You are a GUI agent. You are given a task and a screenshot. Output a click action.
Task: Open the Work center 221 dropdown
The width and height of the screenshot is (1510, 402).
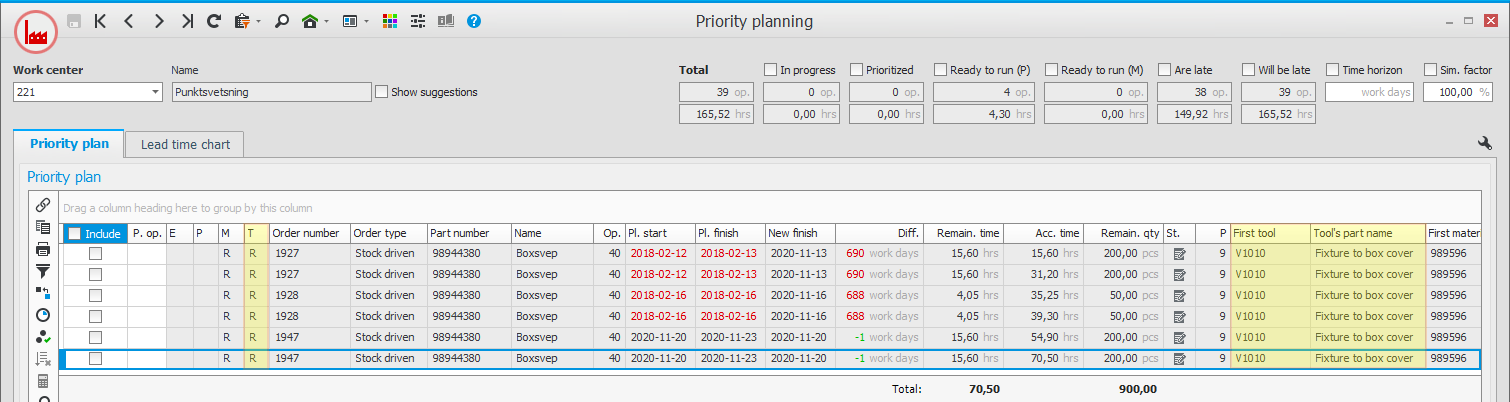[x=155, y=92]
